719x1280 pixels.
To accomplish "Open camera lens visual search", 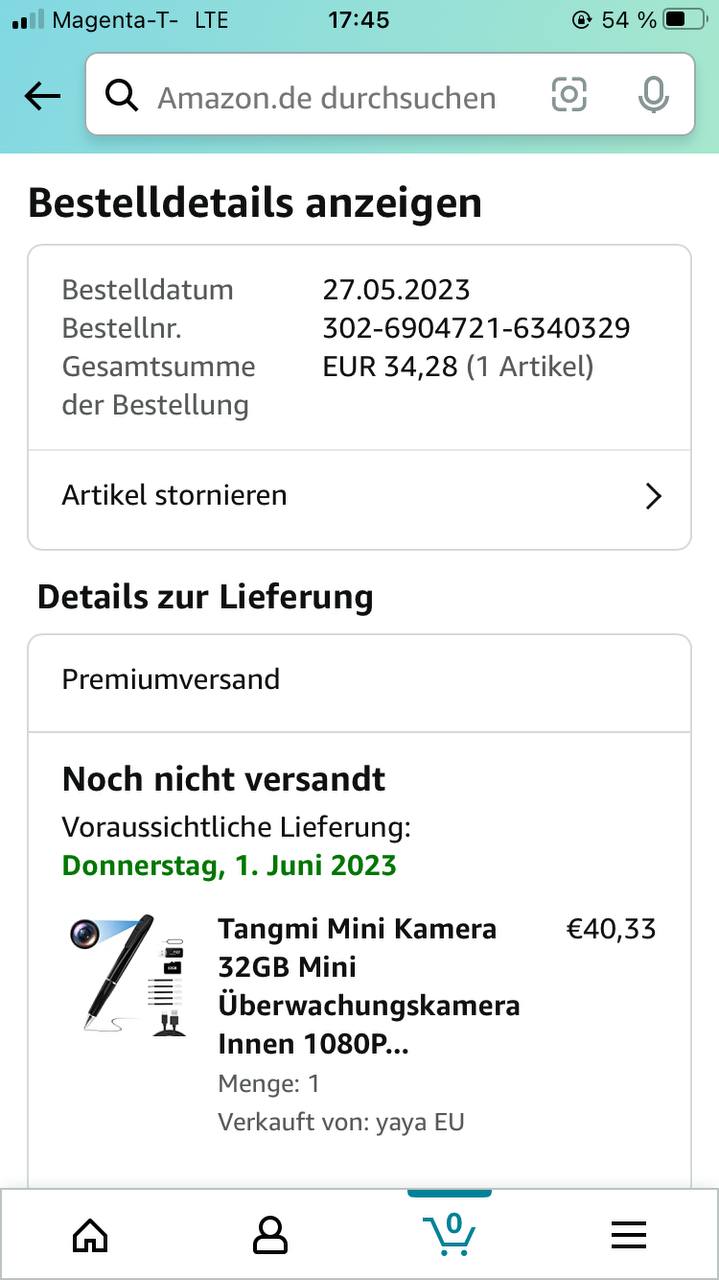I will [569, 96].
